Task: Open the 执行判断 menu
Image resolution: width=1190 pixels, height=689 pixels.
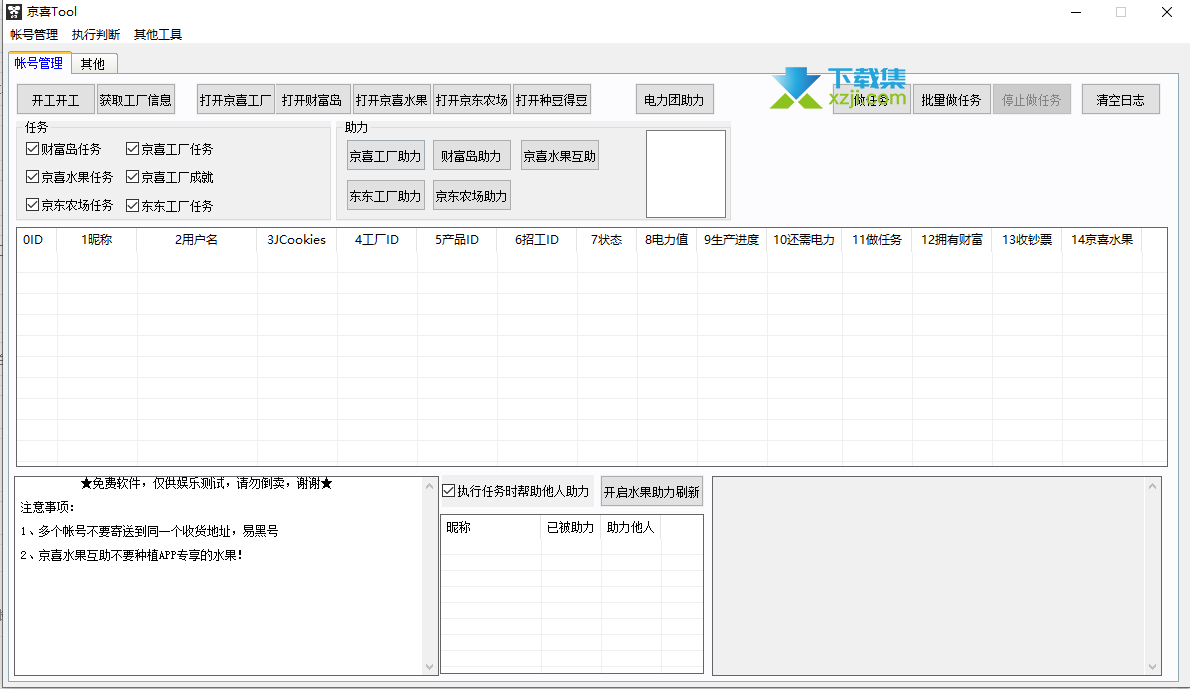Action: pyautogui.click(x=96, y=35)
